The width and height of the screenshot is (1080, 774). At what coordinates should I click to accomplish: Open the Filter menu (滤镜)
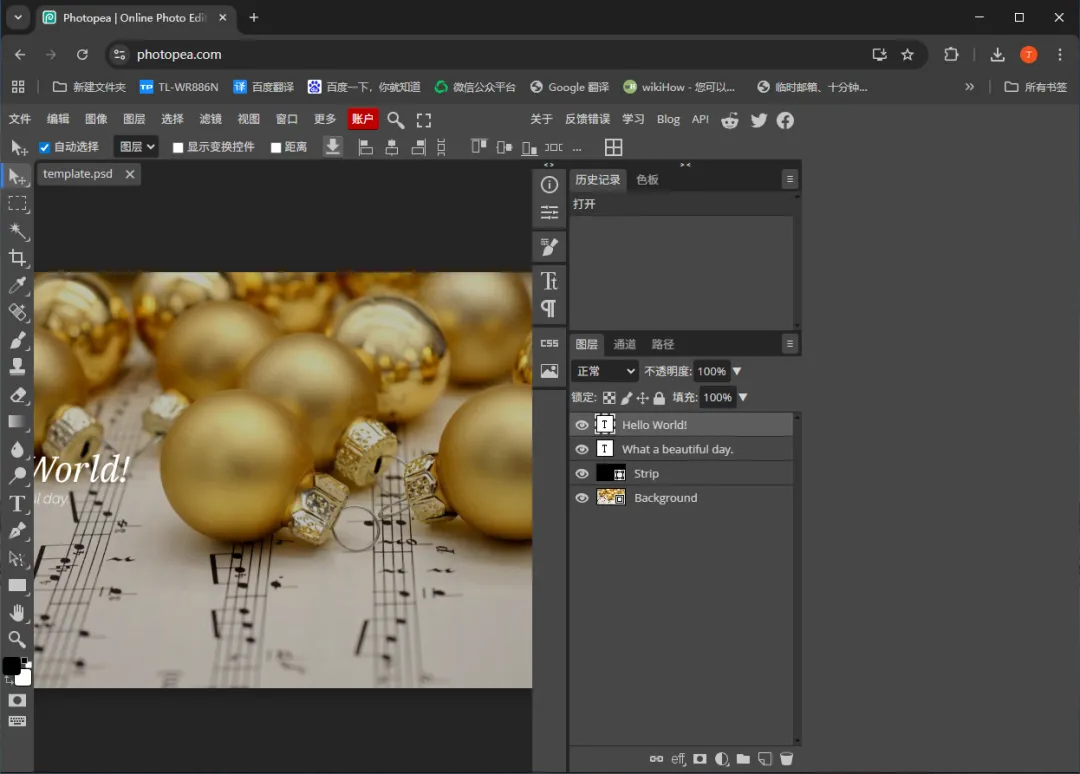210,119
